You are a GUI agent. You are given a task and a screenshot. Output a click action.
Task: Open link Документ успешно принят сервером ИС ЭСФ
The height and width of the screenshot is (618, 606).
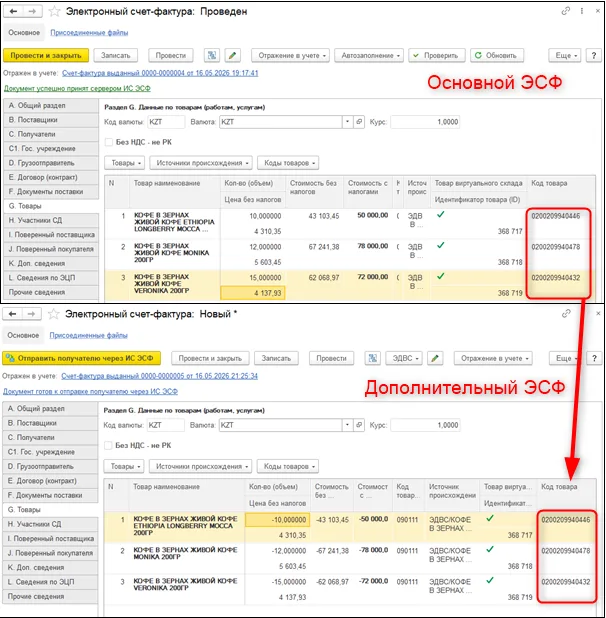click(x=77, y=88)
